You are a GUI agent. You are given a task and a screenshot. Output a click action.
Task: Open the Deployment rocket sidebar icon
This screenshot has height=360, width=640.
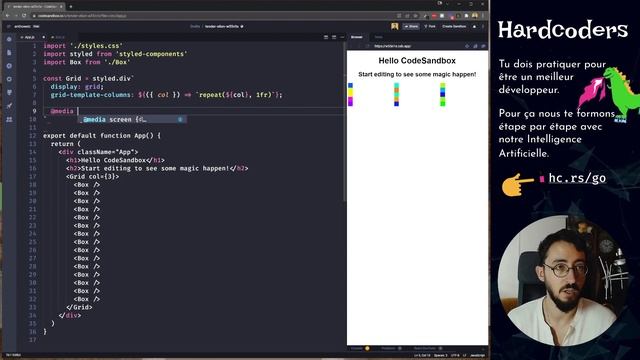coord(9,106)
